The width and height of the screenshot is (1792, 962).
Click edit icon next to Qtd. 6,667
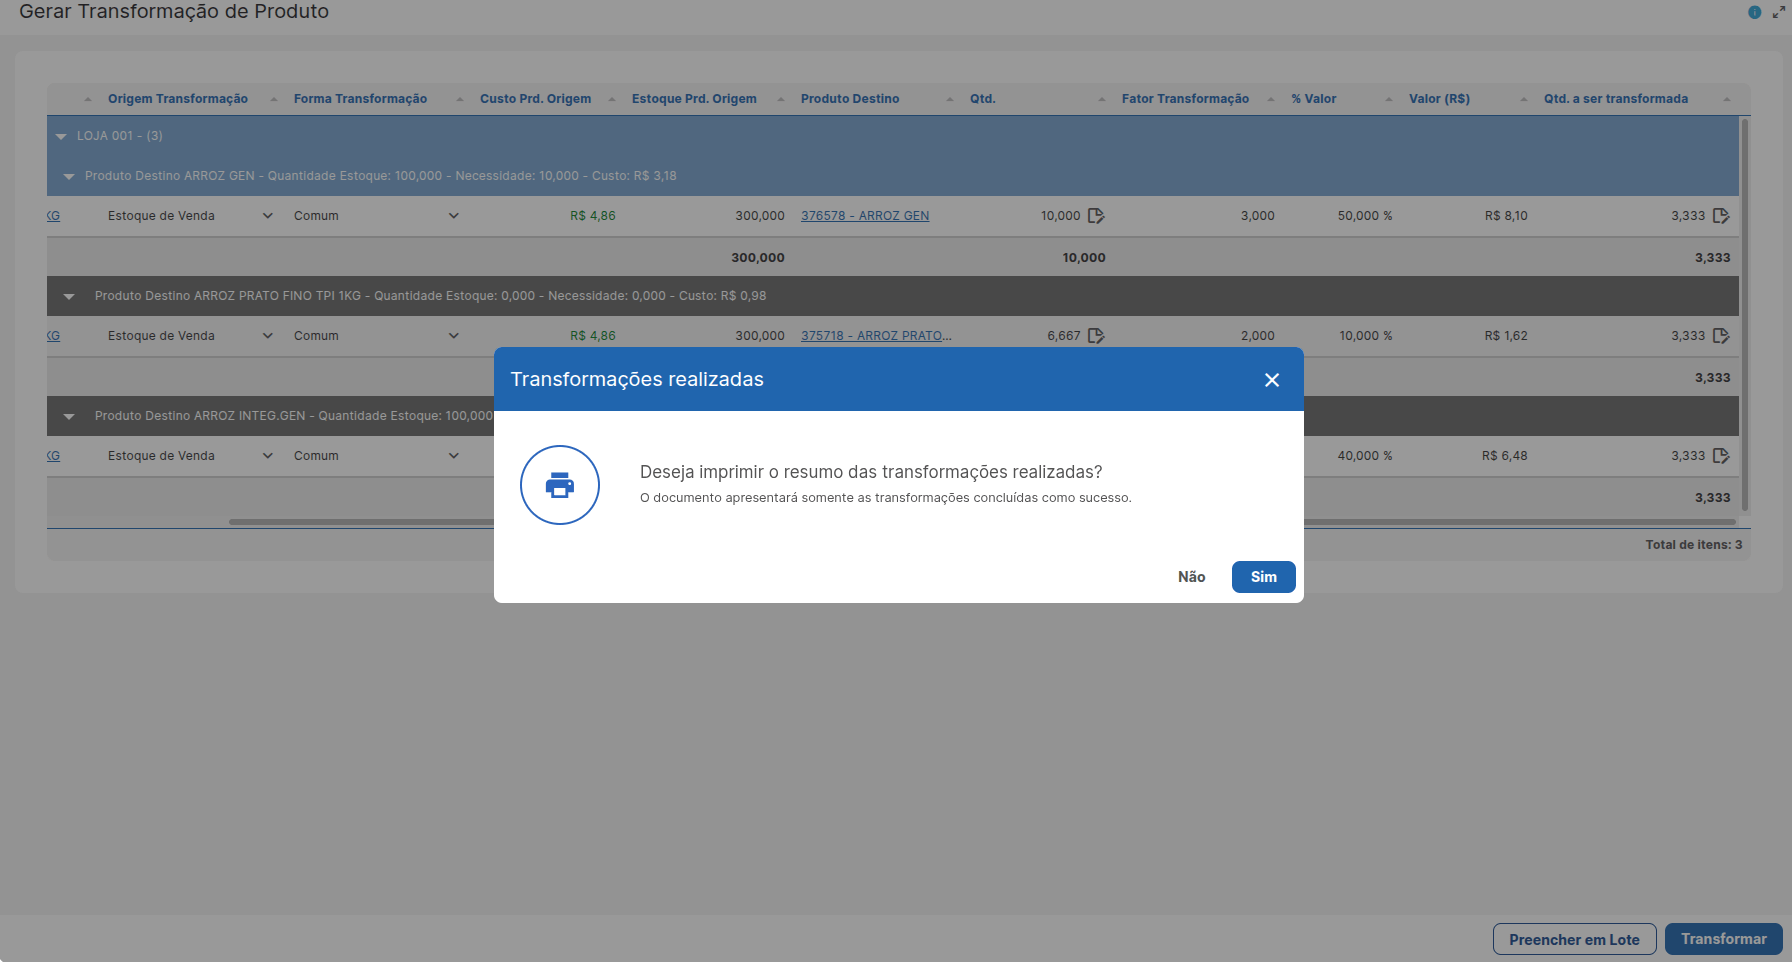coord(1096,336)
